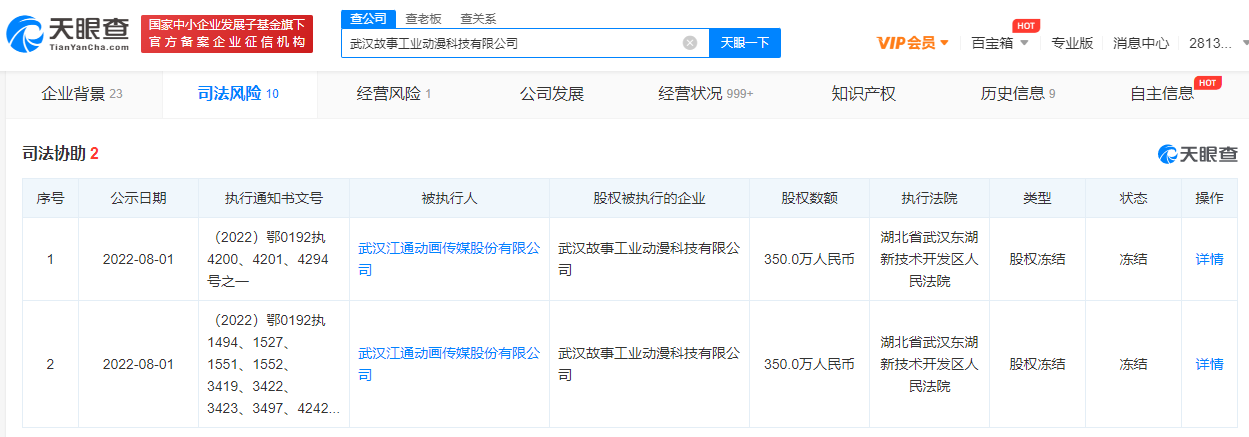Image resolution: width=1249 pixels, height=437 pixels.
Task: Click row 1 date 2022-08-01
Action: click(x=138, y=259)
